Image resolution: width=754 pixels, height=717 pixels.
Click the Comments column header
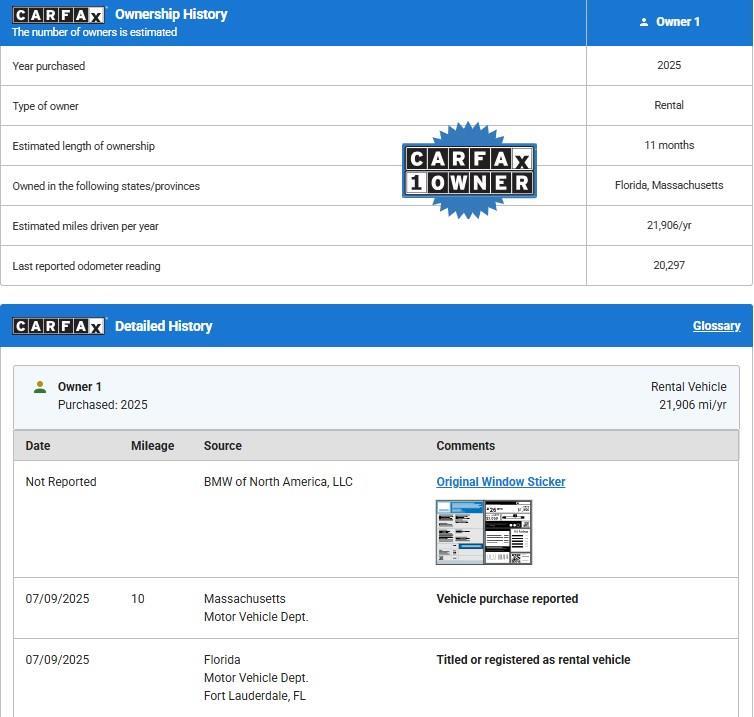pos(465,446)
